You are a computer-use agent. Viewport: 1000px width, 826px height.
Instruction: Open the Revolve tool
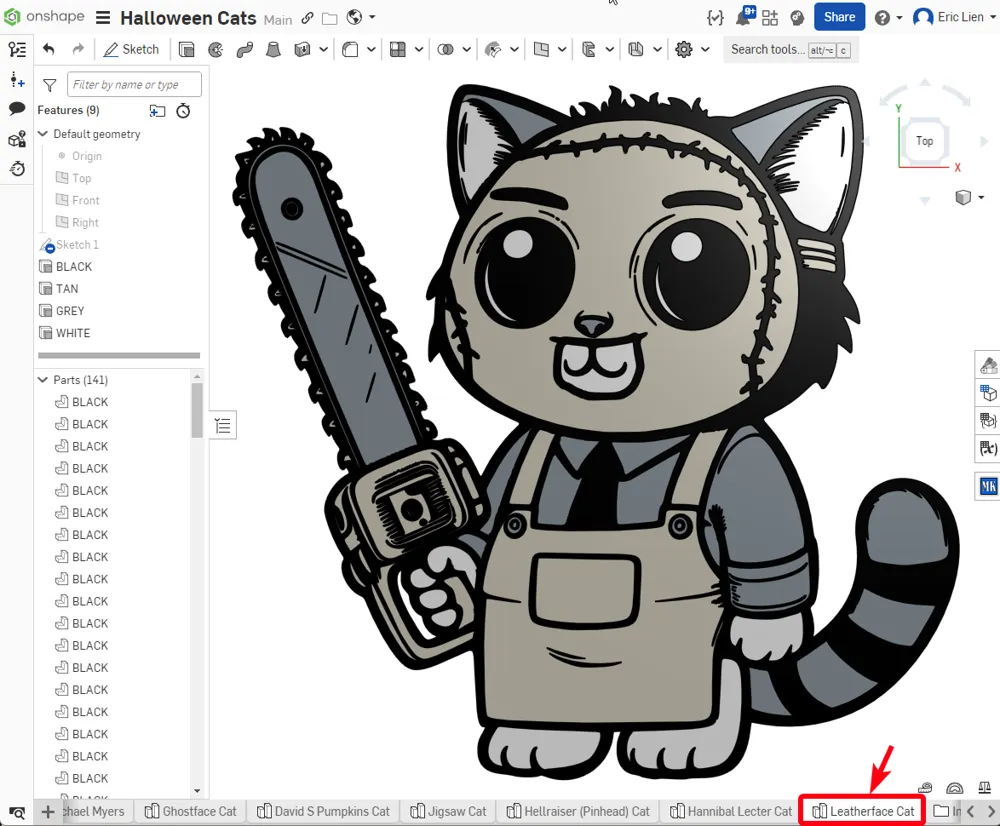coord(215,49)
